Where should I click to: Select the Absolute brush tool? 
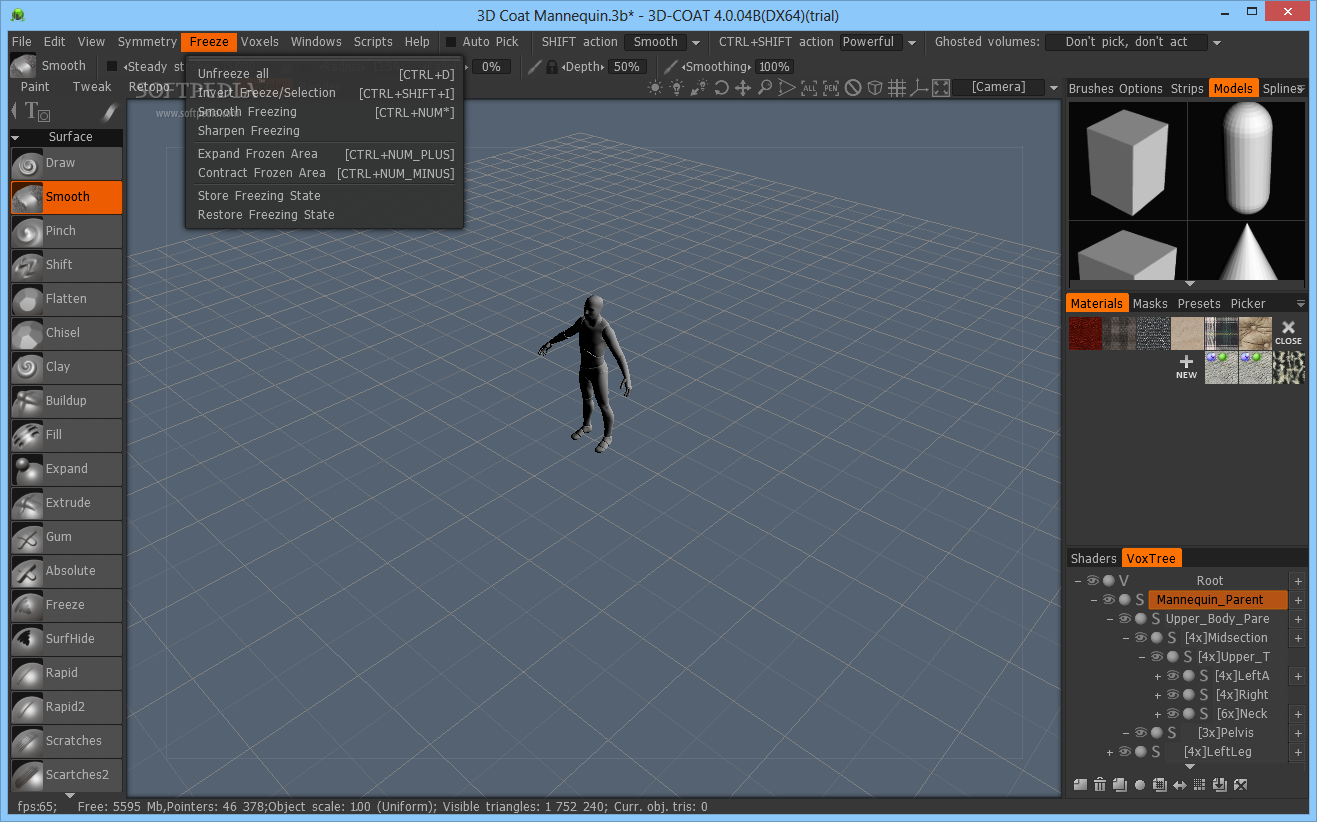(67, 571)
